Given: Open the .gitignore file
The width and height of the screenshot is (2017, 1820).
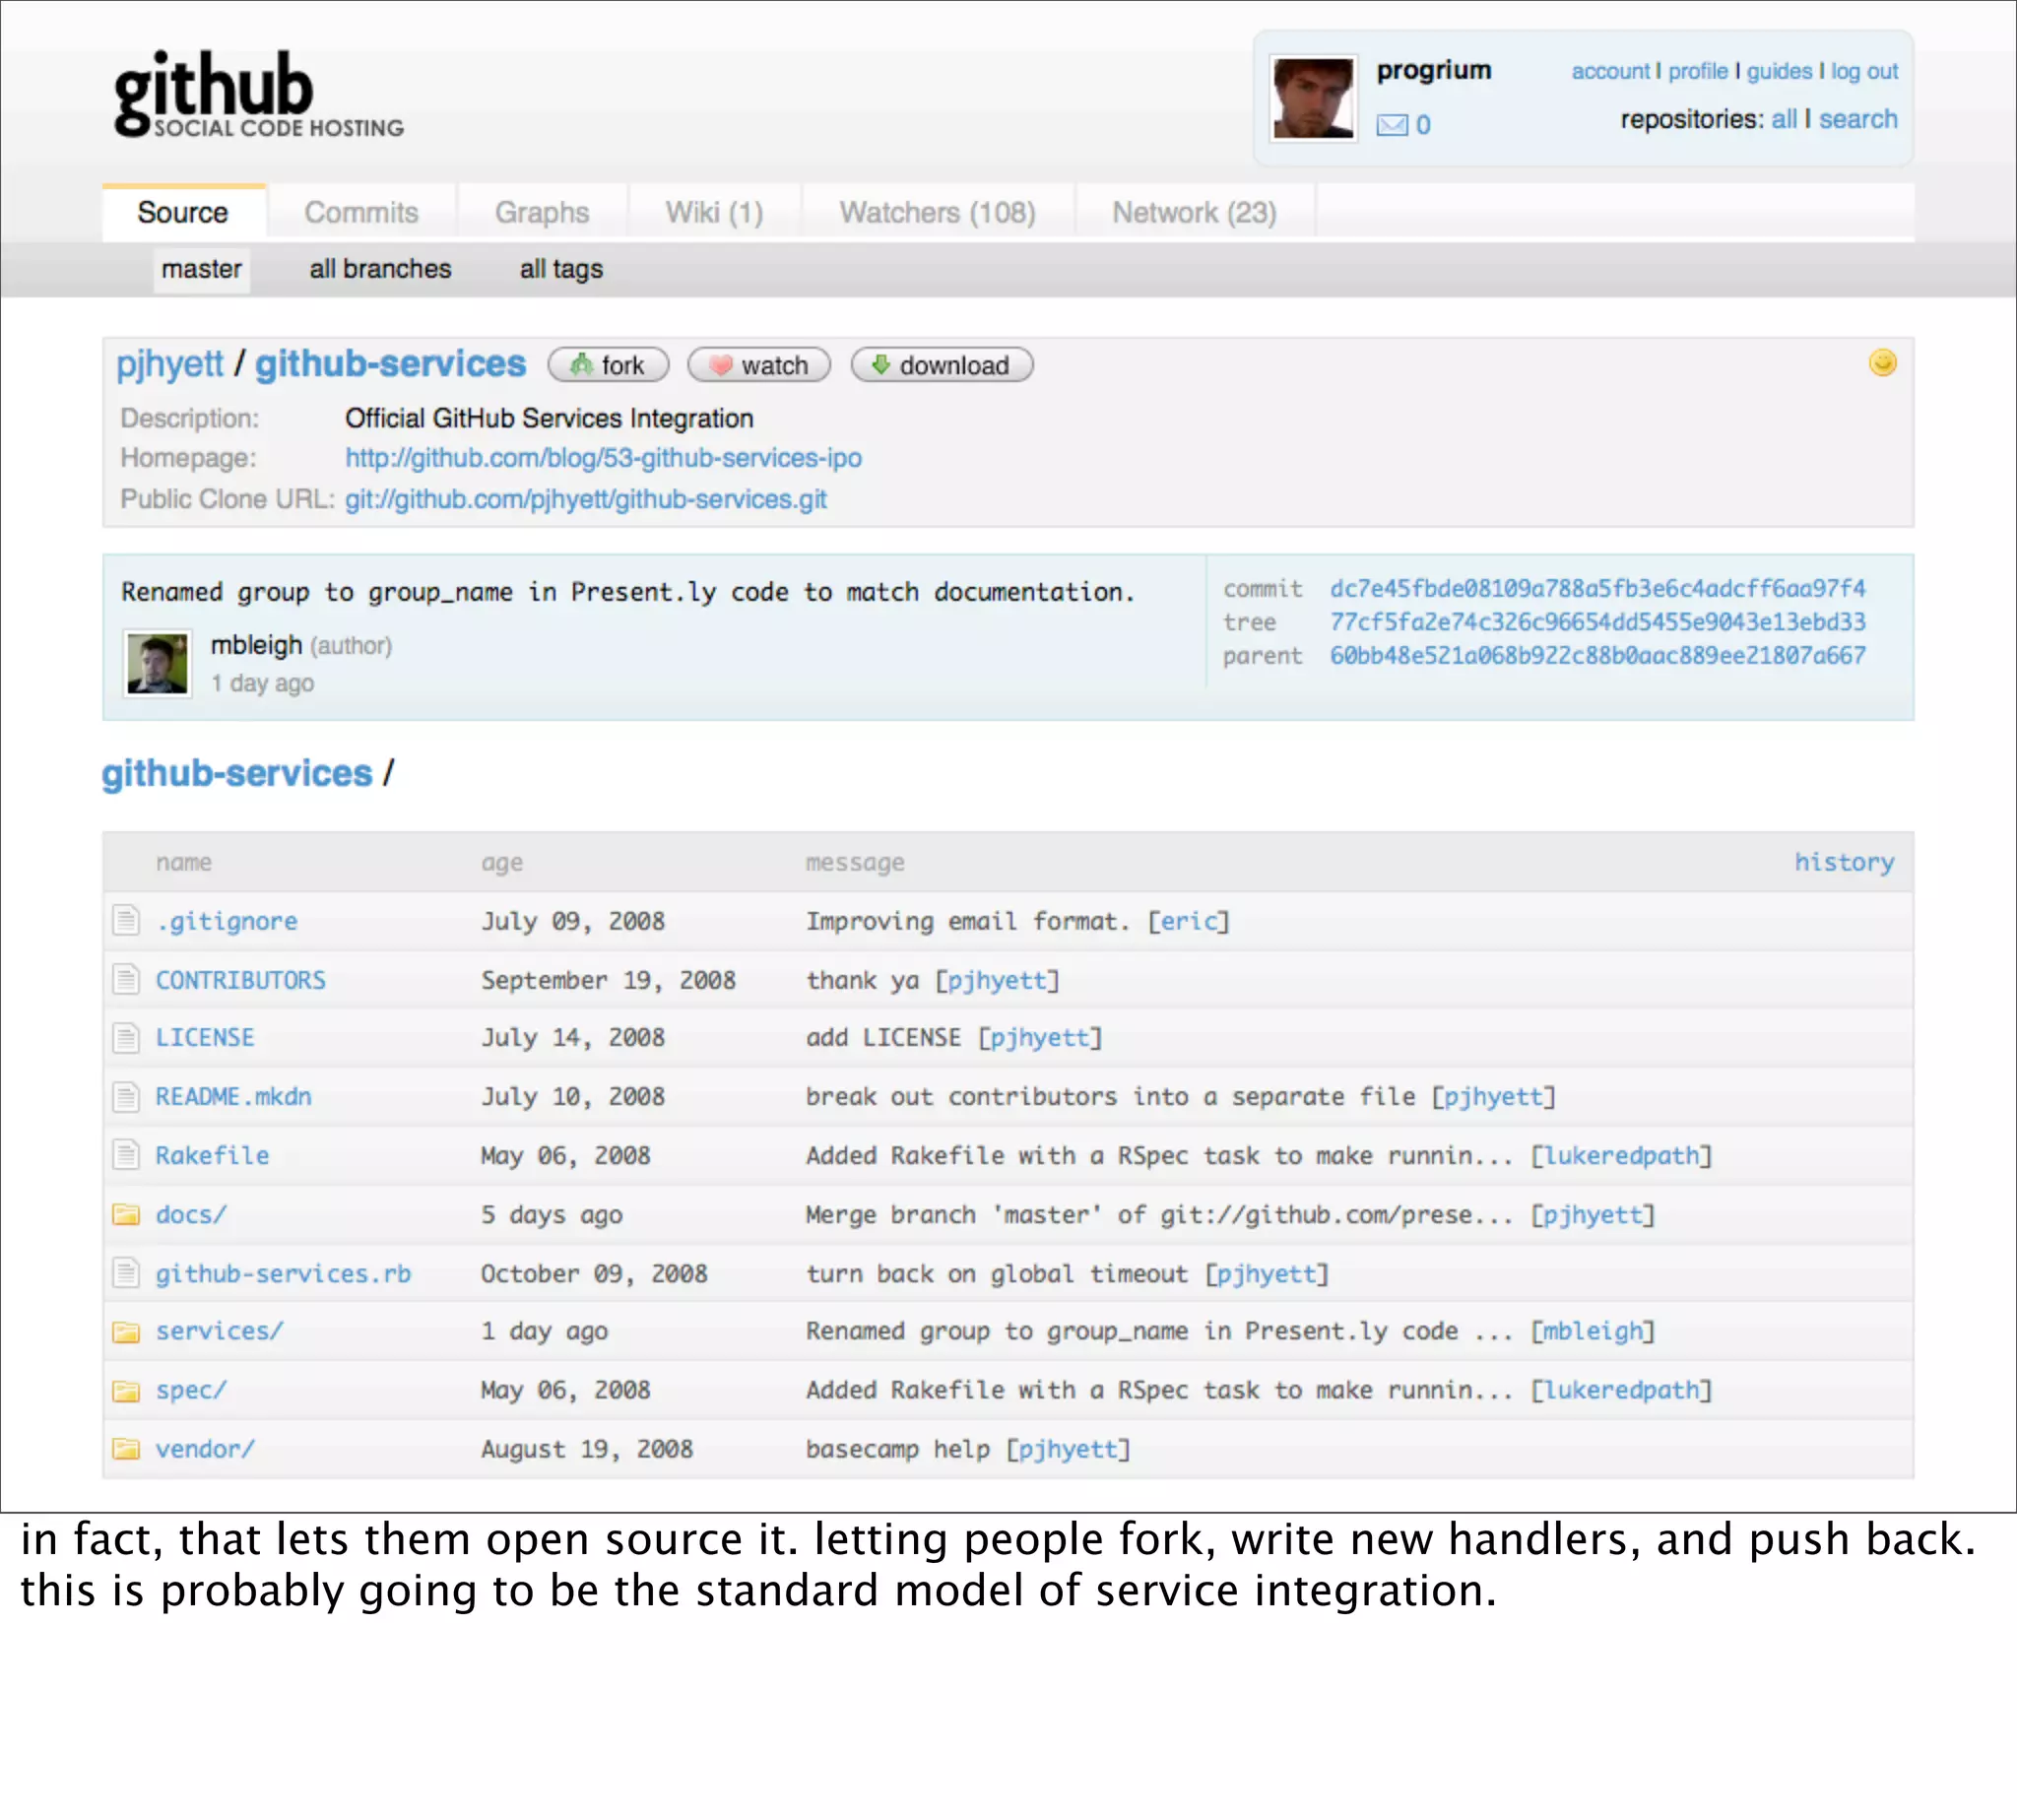Looking at the screenshot, I should 226,920.
